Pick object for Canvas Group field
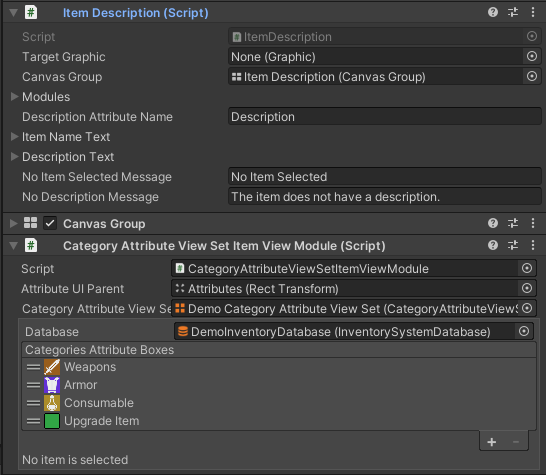The image size is (546, 475). click(532, 76)
